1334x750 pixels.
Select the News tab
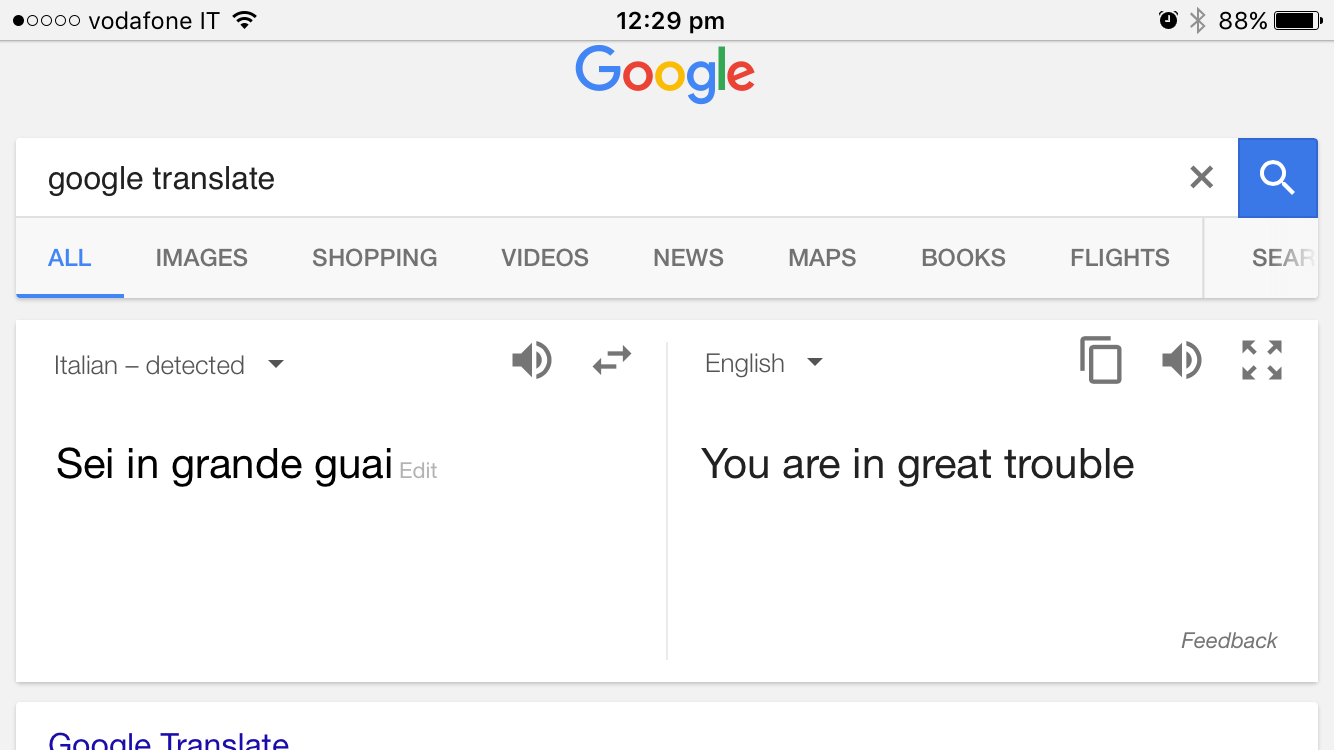coord(688,258)
